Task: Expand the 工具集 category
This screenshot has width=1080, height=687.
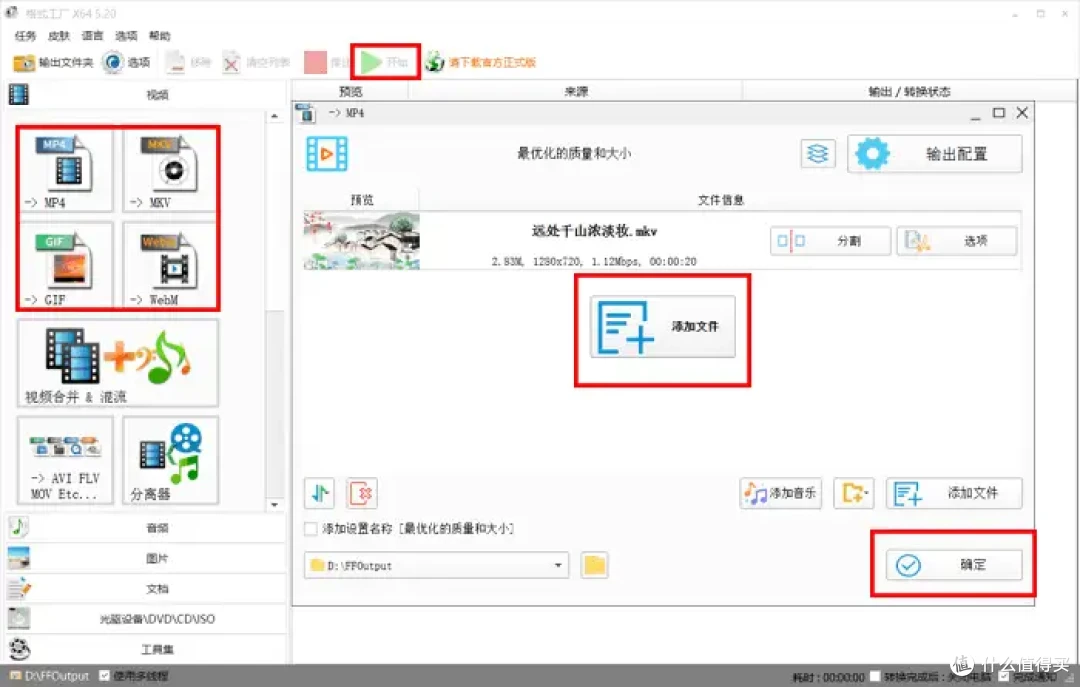Action: (145, 650)
